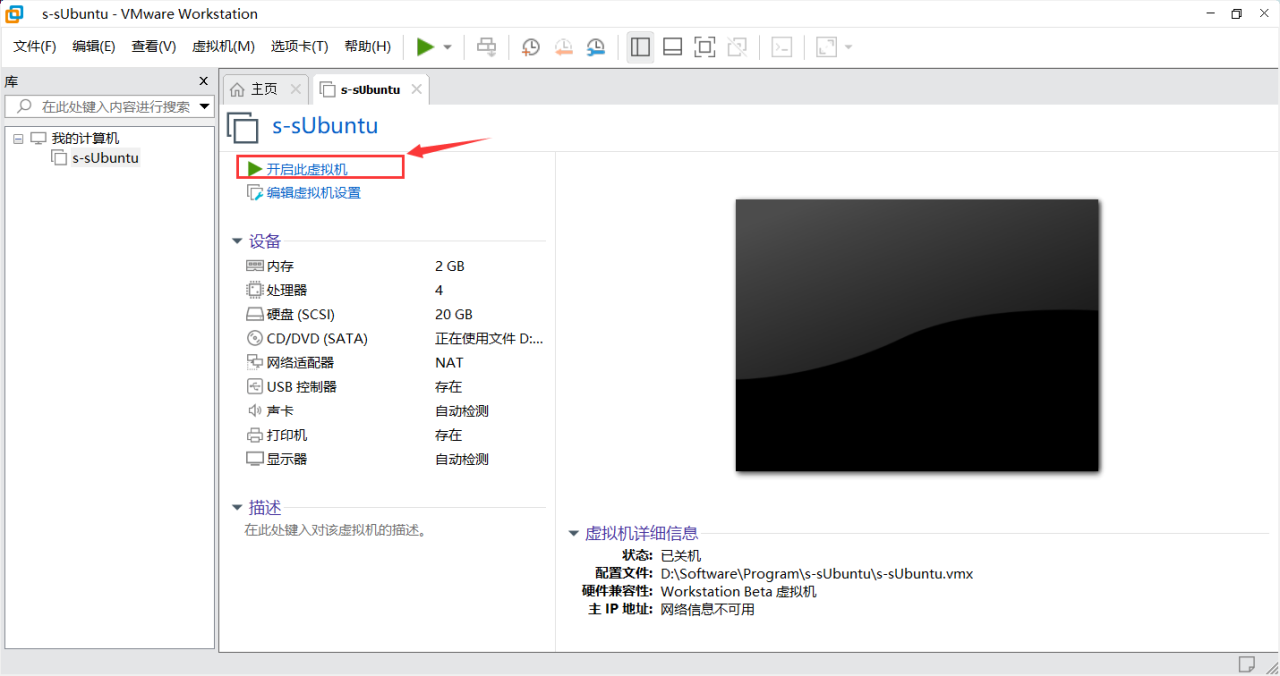The height and width of the screenshot is (676, 1280).
Task: Toggle the library sidebar view icon
Action: 640,47
